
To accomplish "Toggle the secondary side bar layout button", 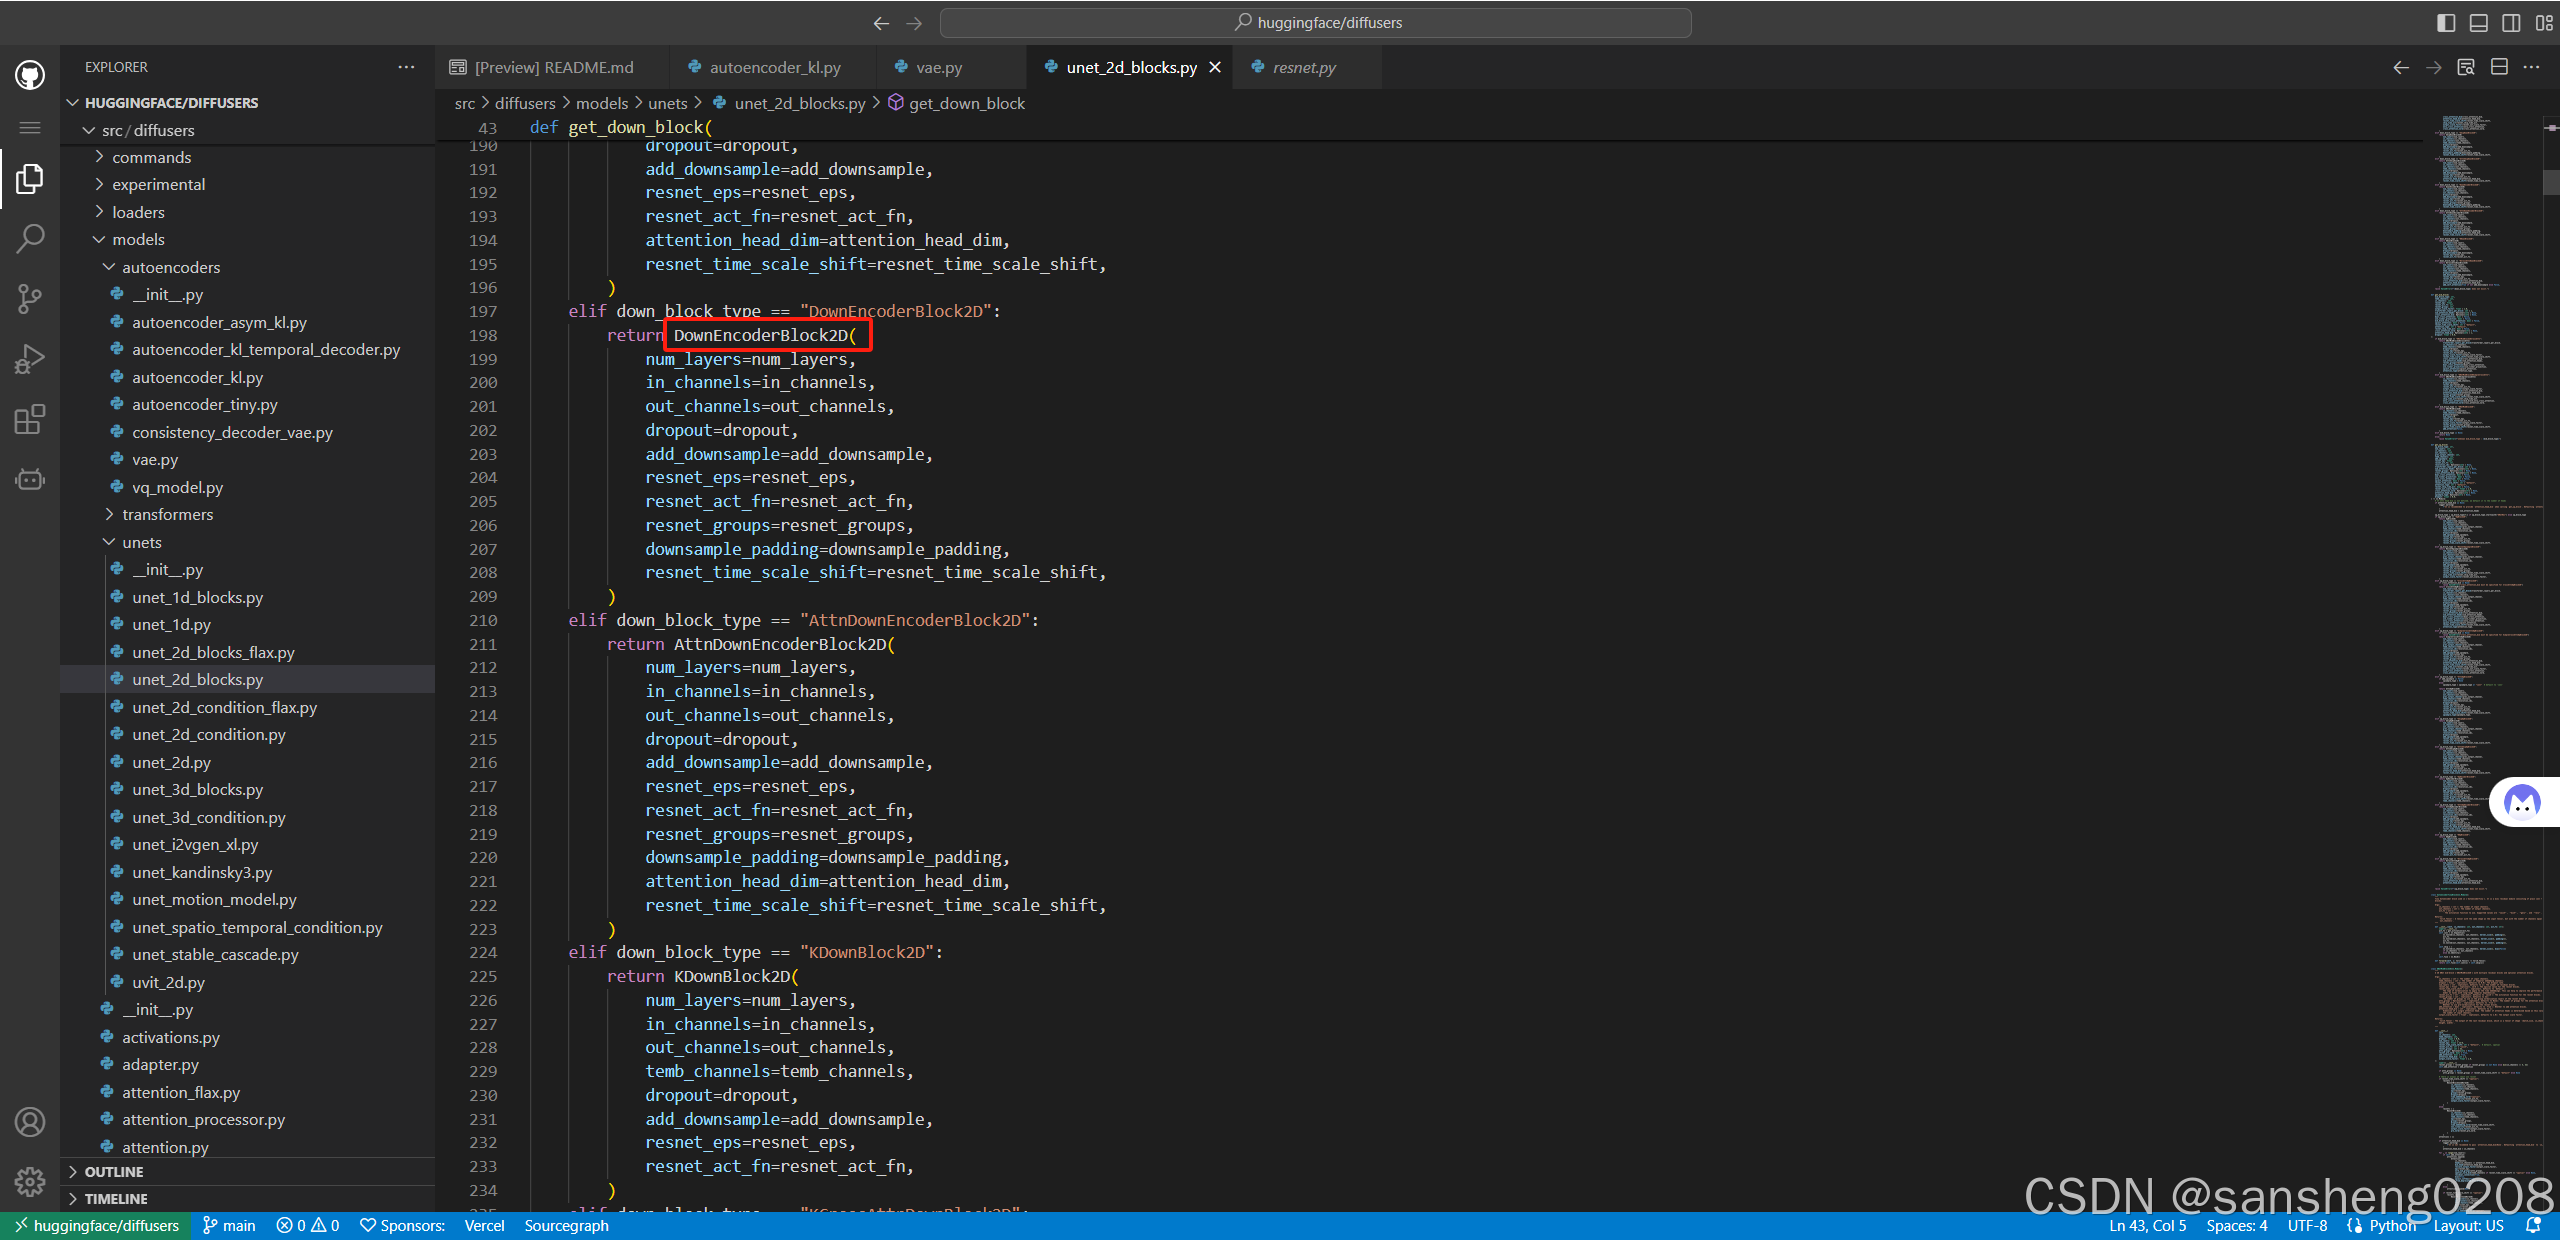I will 2511,23.
